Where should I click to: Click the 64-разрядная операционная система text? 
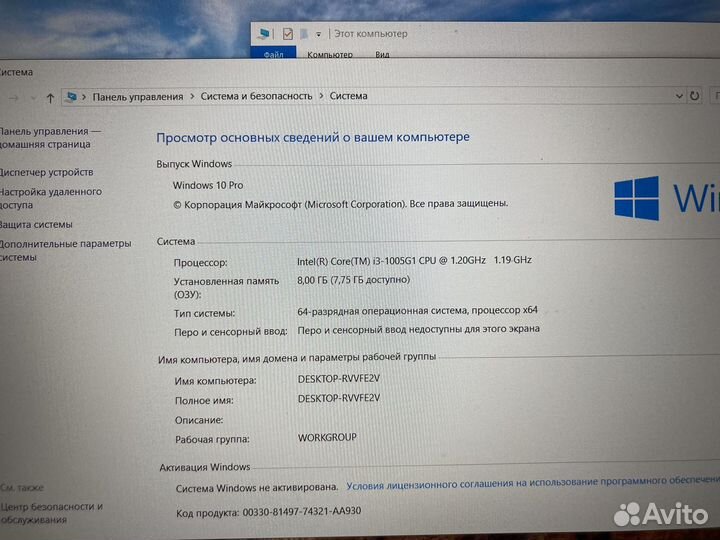[x=417, y=311]
